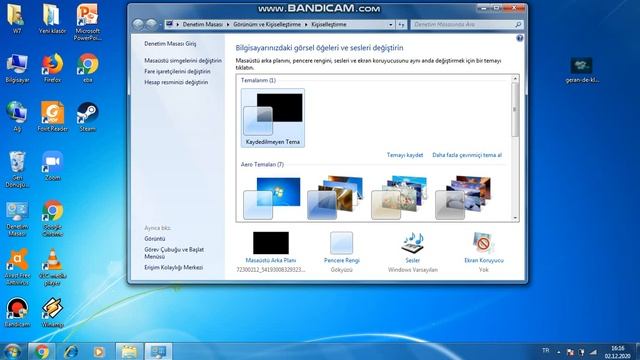
Task: Open Denetim Masası desktop icon
Action: [x=17, y=219]
